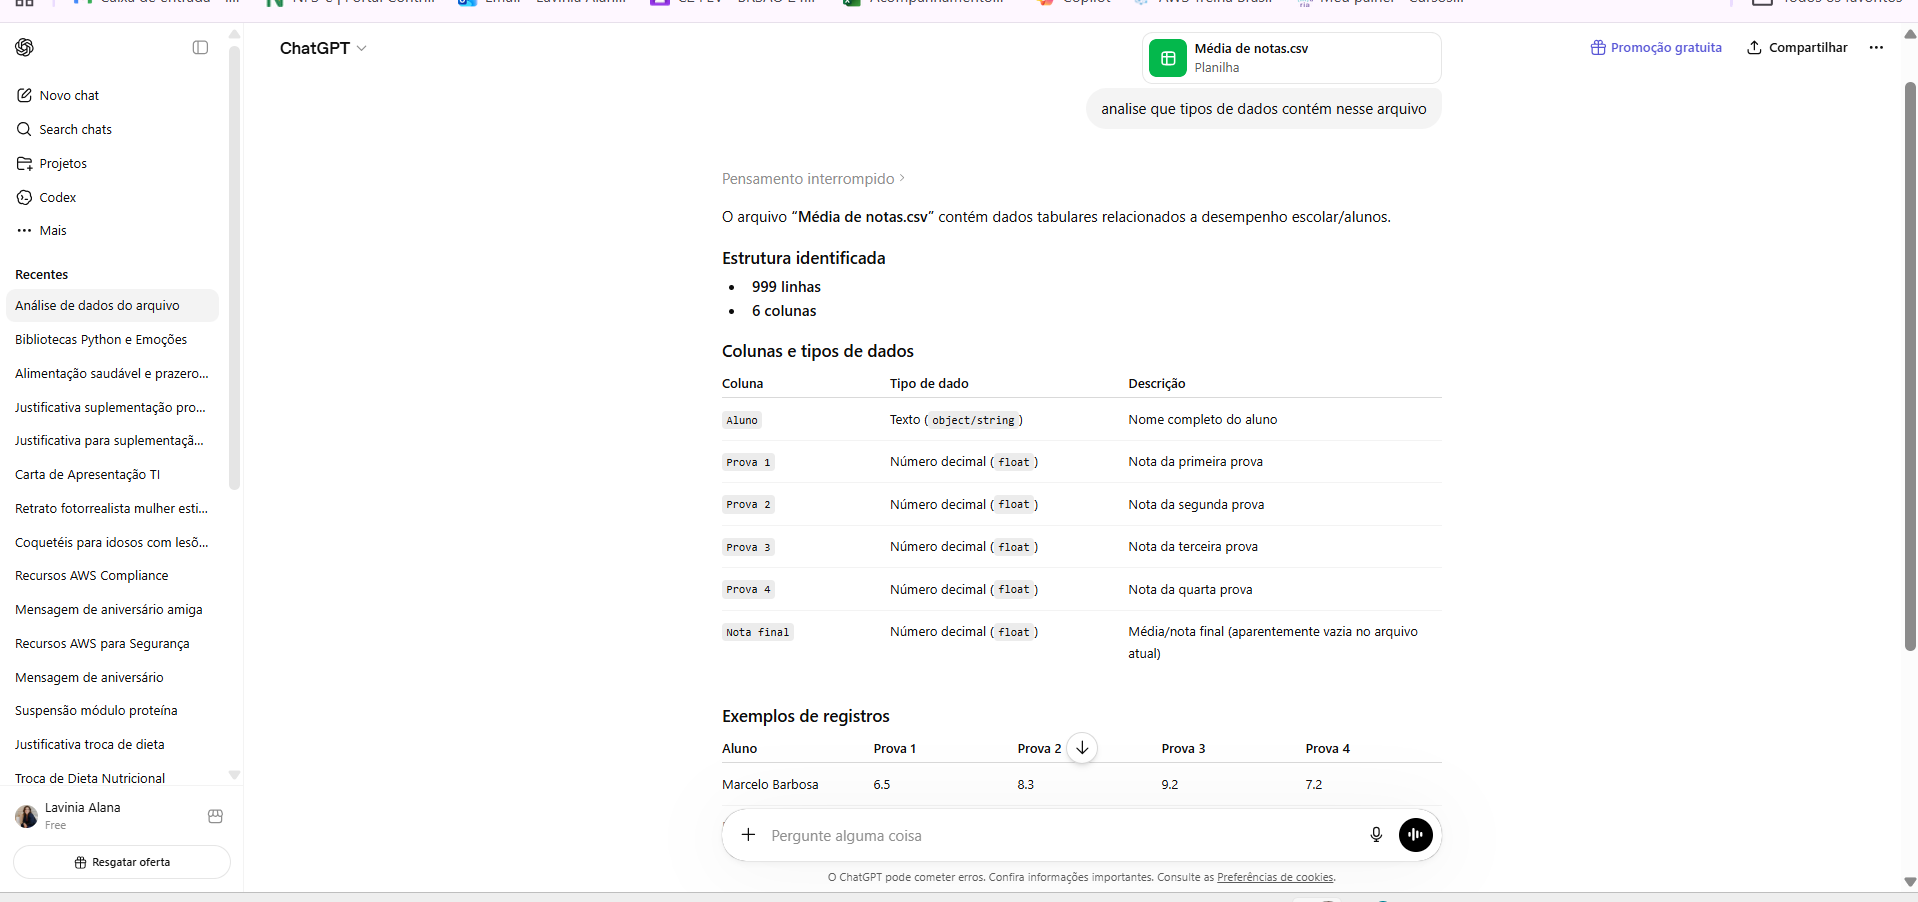The width and height of the screenshot is (1918, 902).
Task: Click the main page vertical scrollbar
Action: [x=1910, y=366]
